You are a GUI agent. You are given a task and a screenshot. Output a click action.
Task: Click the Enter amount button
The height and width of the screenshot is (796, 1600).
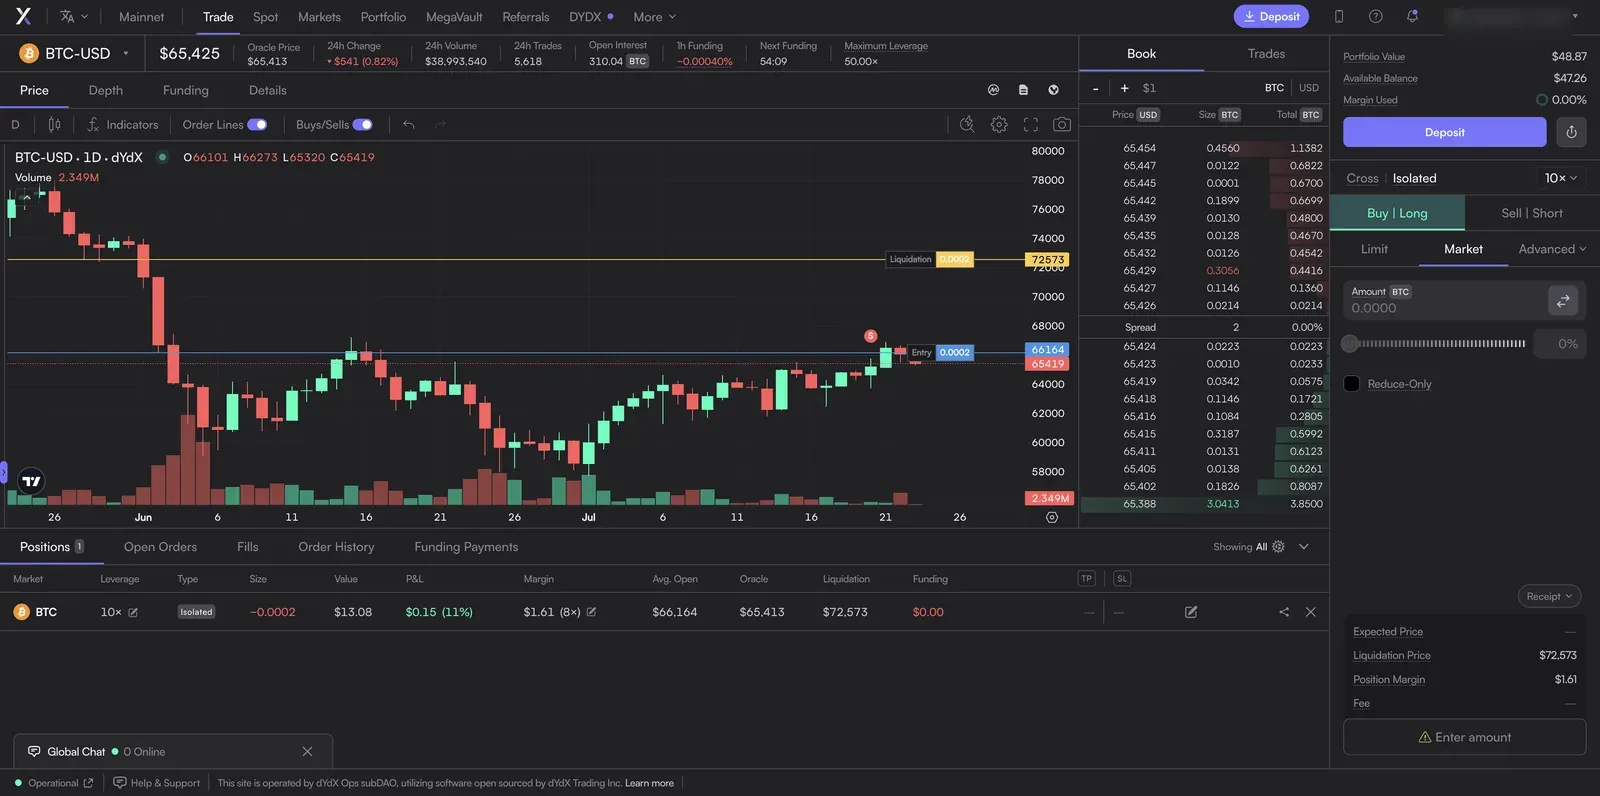tap(1464, 737)
